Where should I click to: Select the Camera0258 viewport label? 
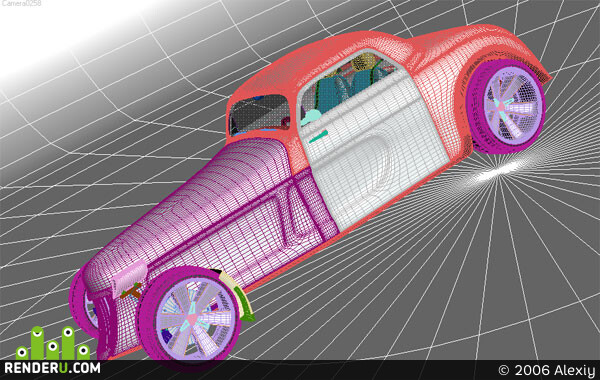(21, 3)
